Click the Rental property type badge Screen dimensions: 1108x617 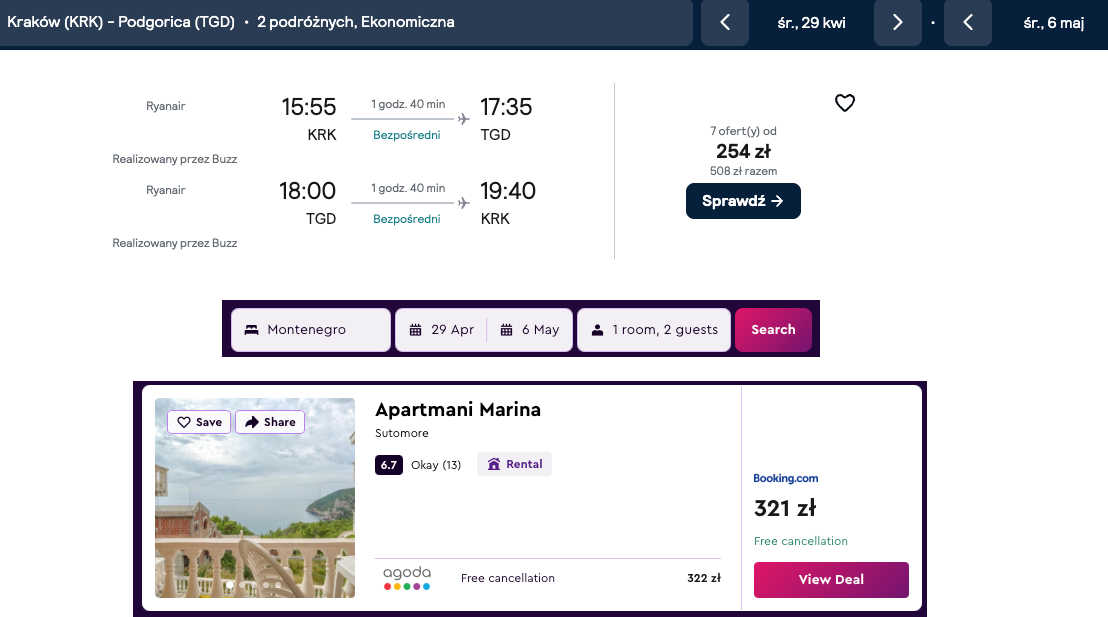514,464
